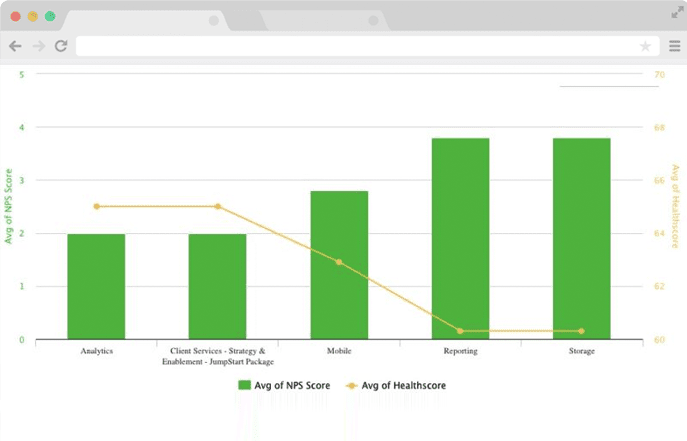Click the green Avg of NPS Score legend swatch
687x441 pixels.
[x=244, y=385]
